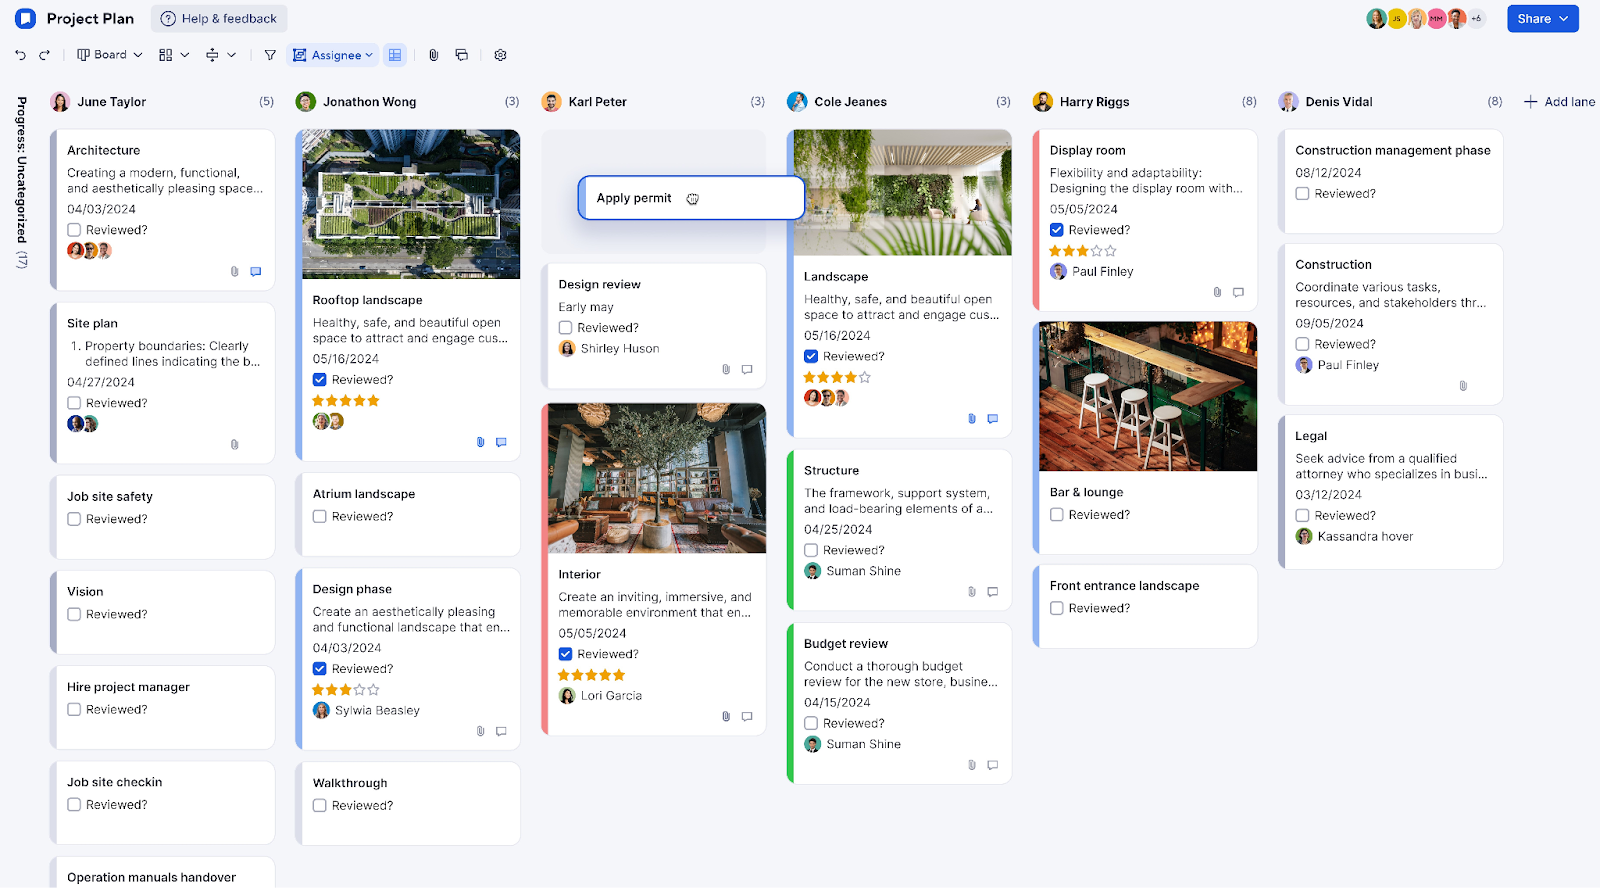Screen dimensions: 1600x888
Task: Check Reviewed? on Legal card
Action: [x=1302, y=516]
